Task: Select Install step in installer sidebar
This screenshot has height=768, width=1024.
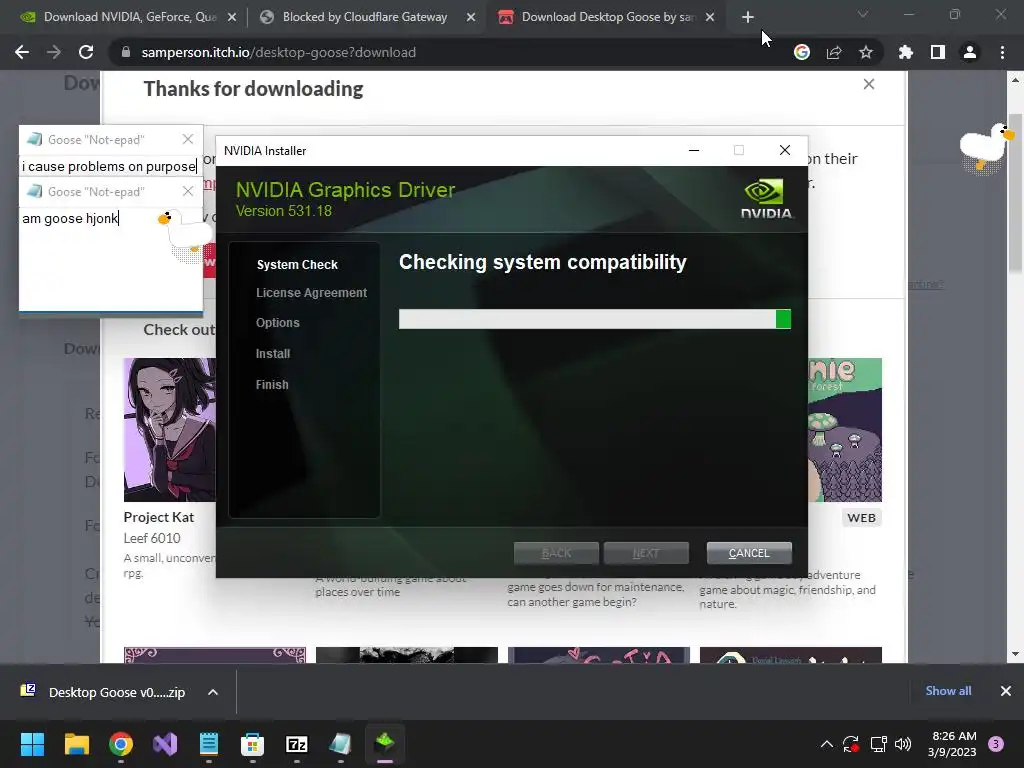Action: coord(273,353)
